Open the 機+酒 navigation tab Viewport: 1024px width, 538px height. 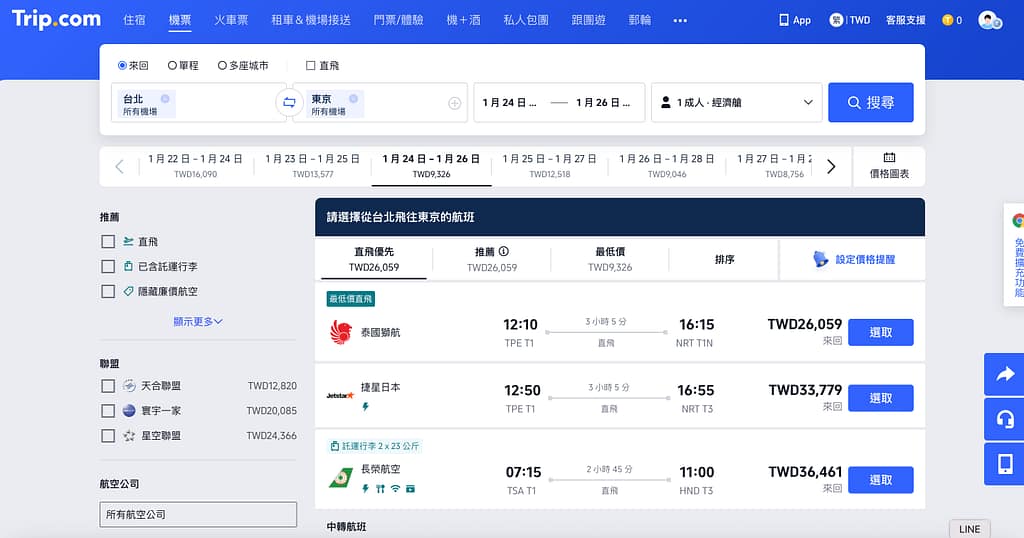(x=463, y=20)
